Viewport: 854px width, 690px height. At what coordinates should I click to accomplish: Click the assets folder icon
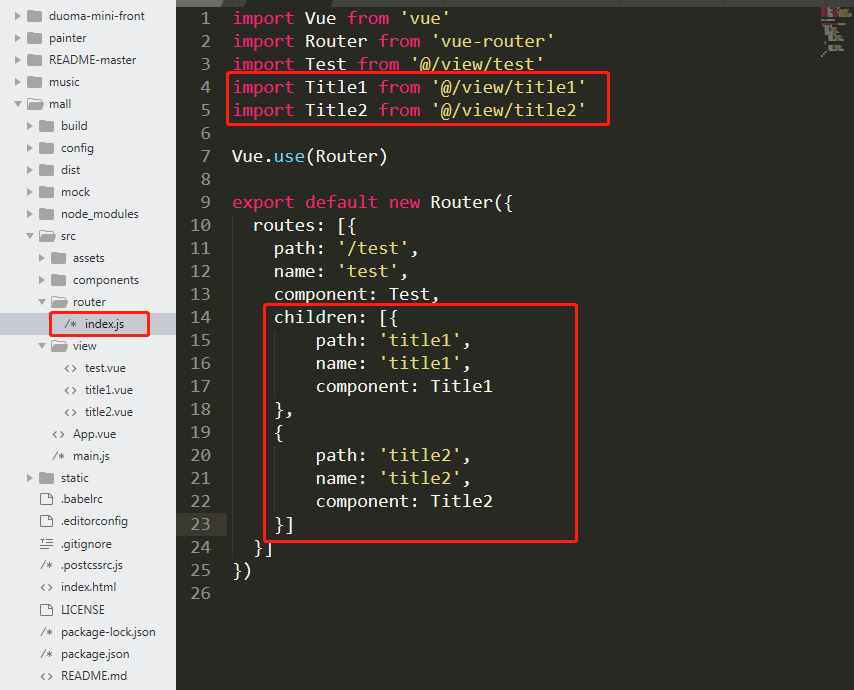(x=58, y=258)
